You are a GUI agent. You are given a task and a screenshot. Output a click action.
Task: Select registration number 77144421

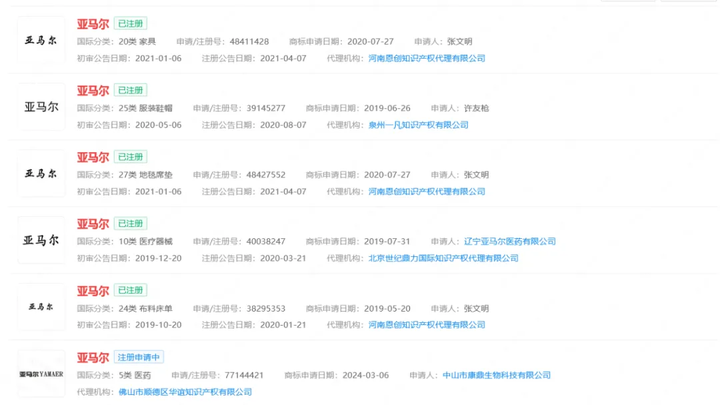244,375
